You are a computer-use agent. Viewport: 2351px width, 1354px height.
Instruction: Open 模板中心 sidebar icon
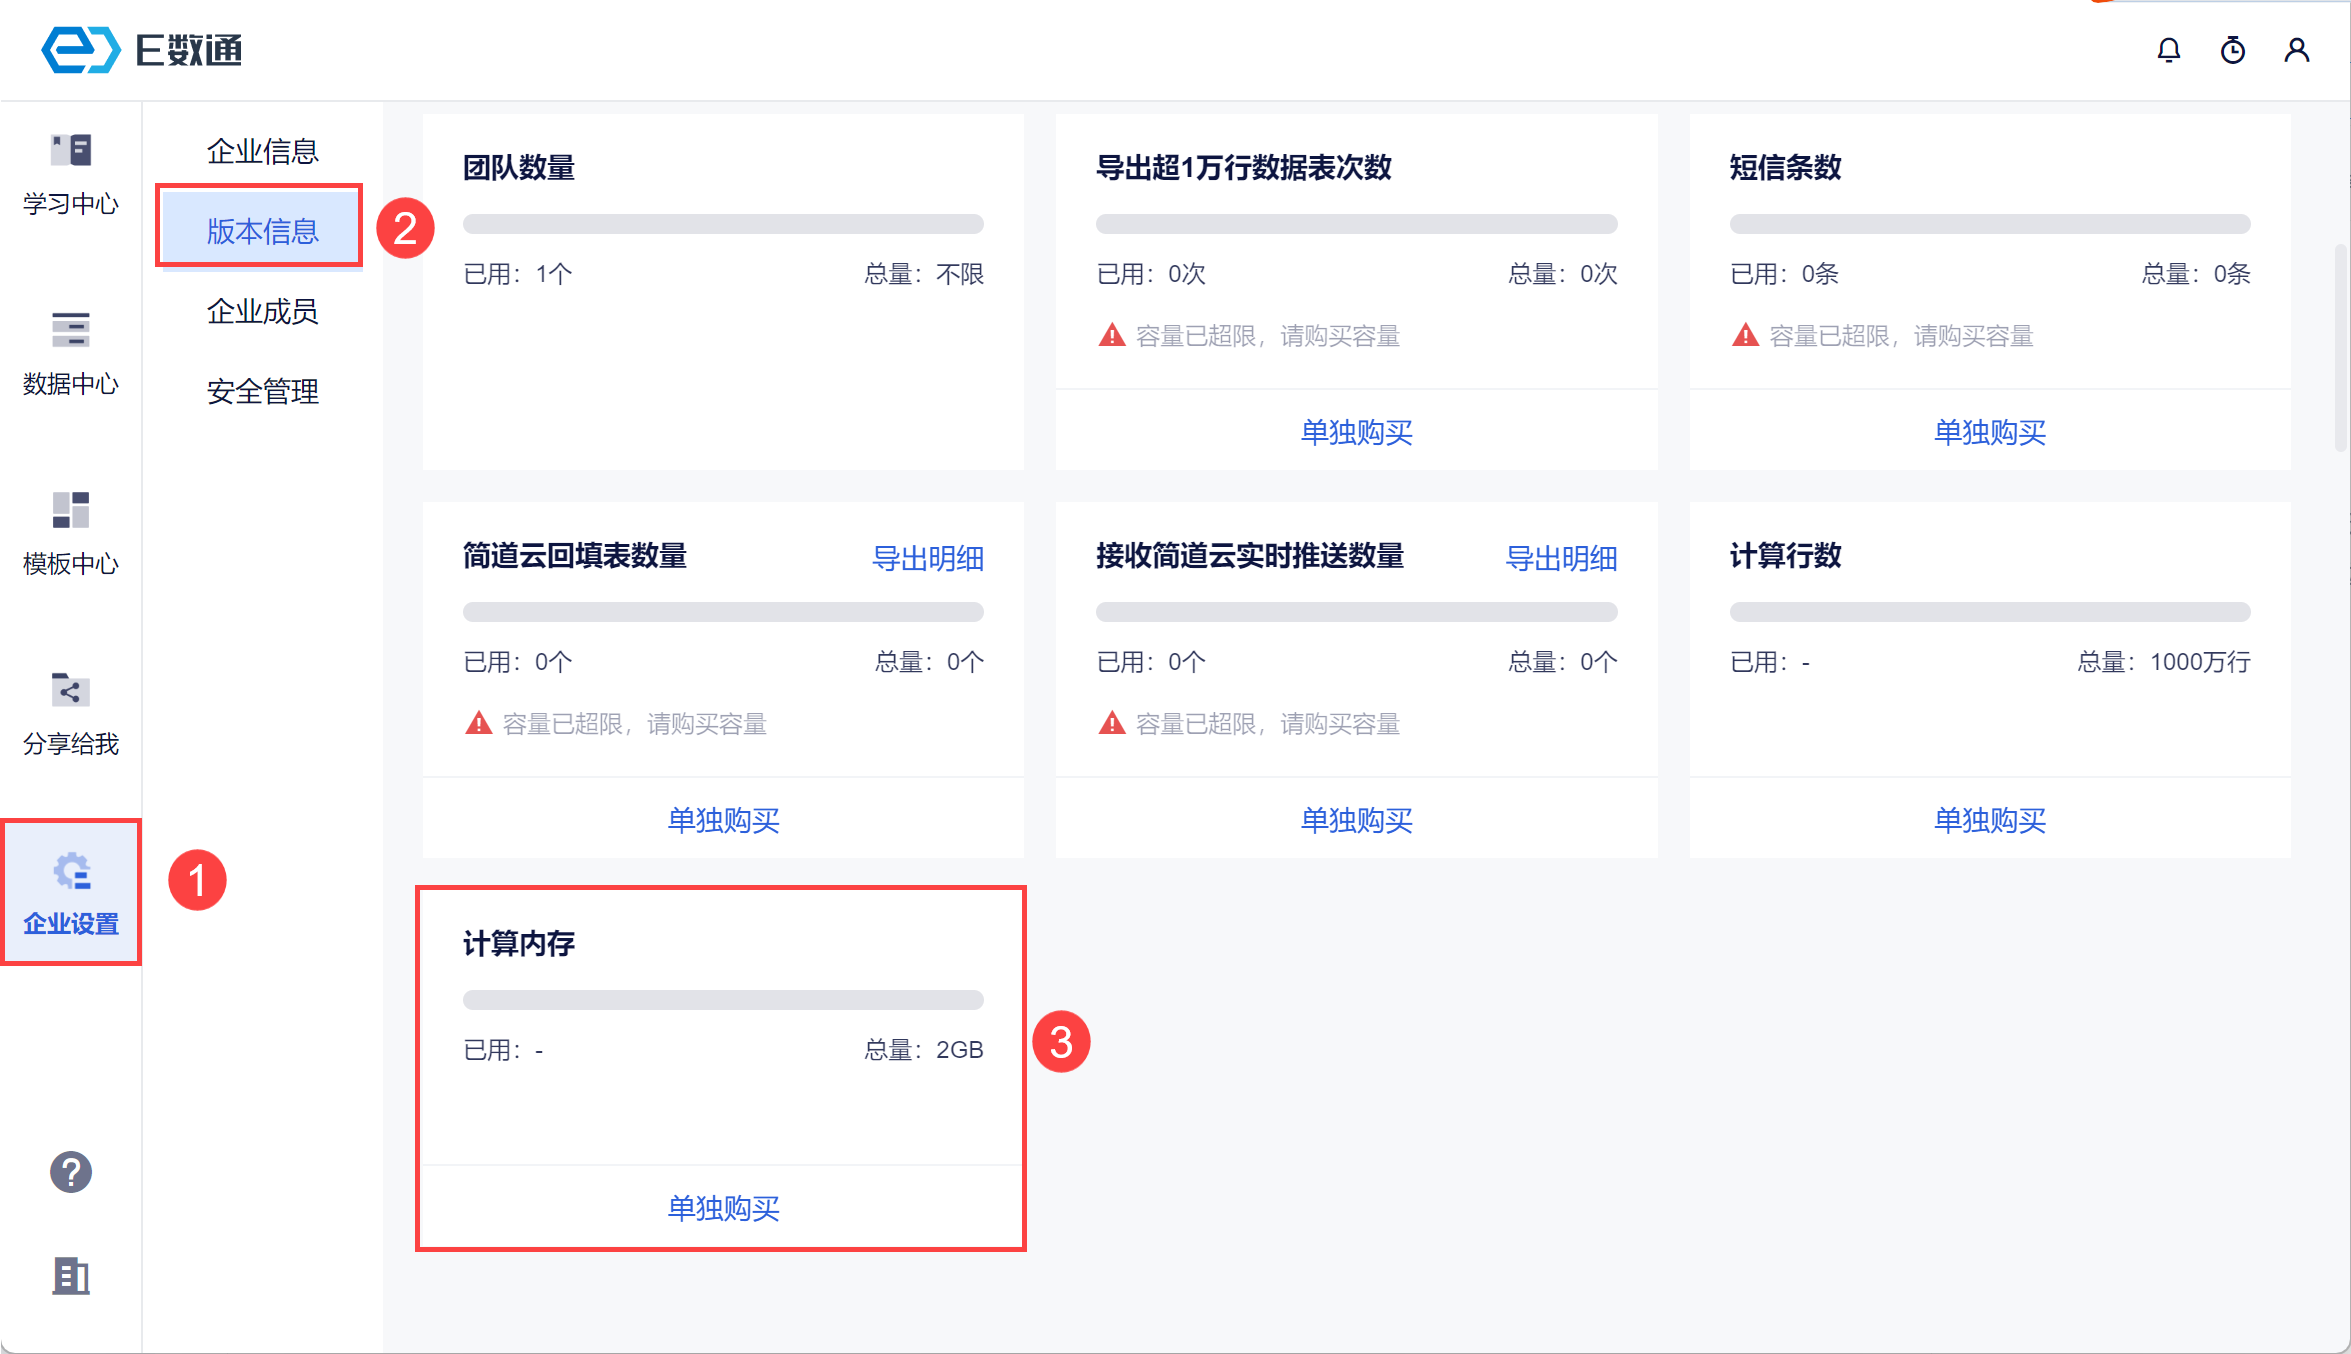pyautogui.click(x=70, y=533)
